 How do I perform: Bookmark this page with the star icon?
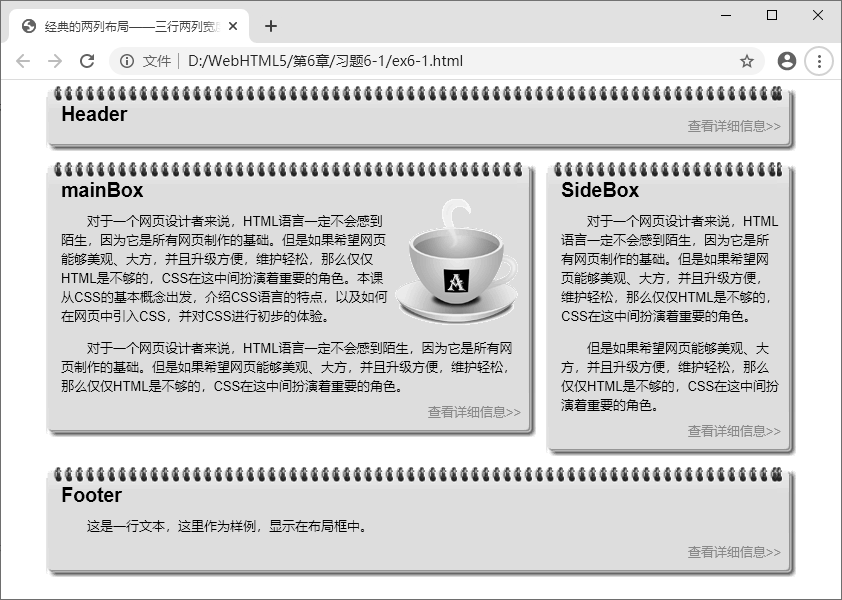click(747, 60)
